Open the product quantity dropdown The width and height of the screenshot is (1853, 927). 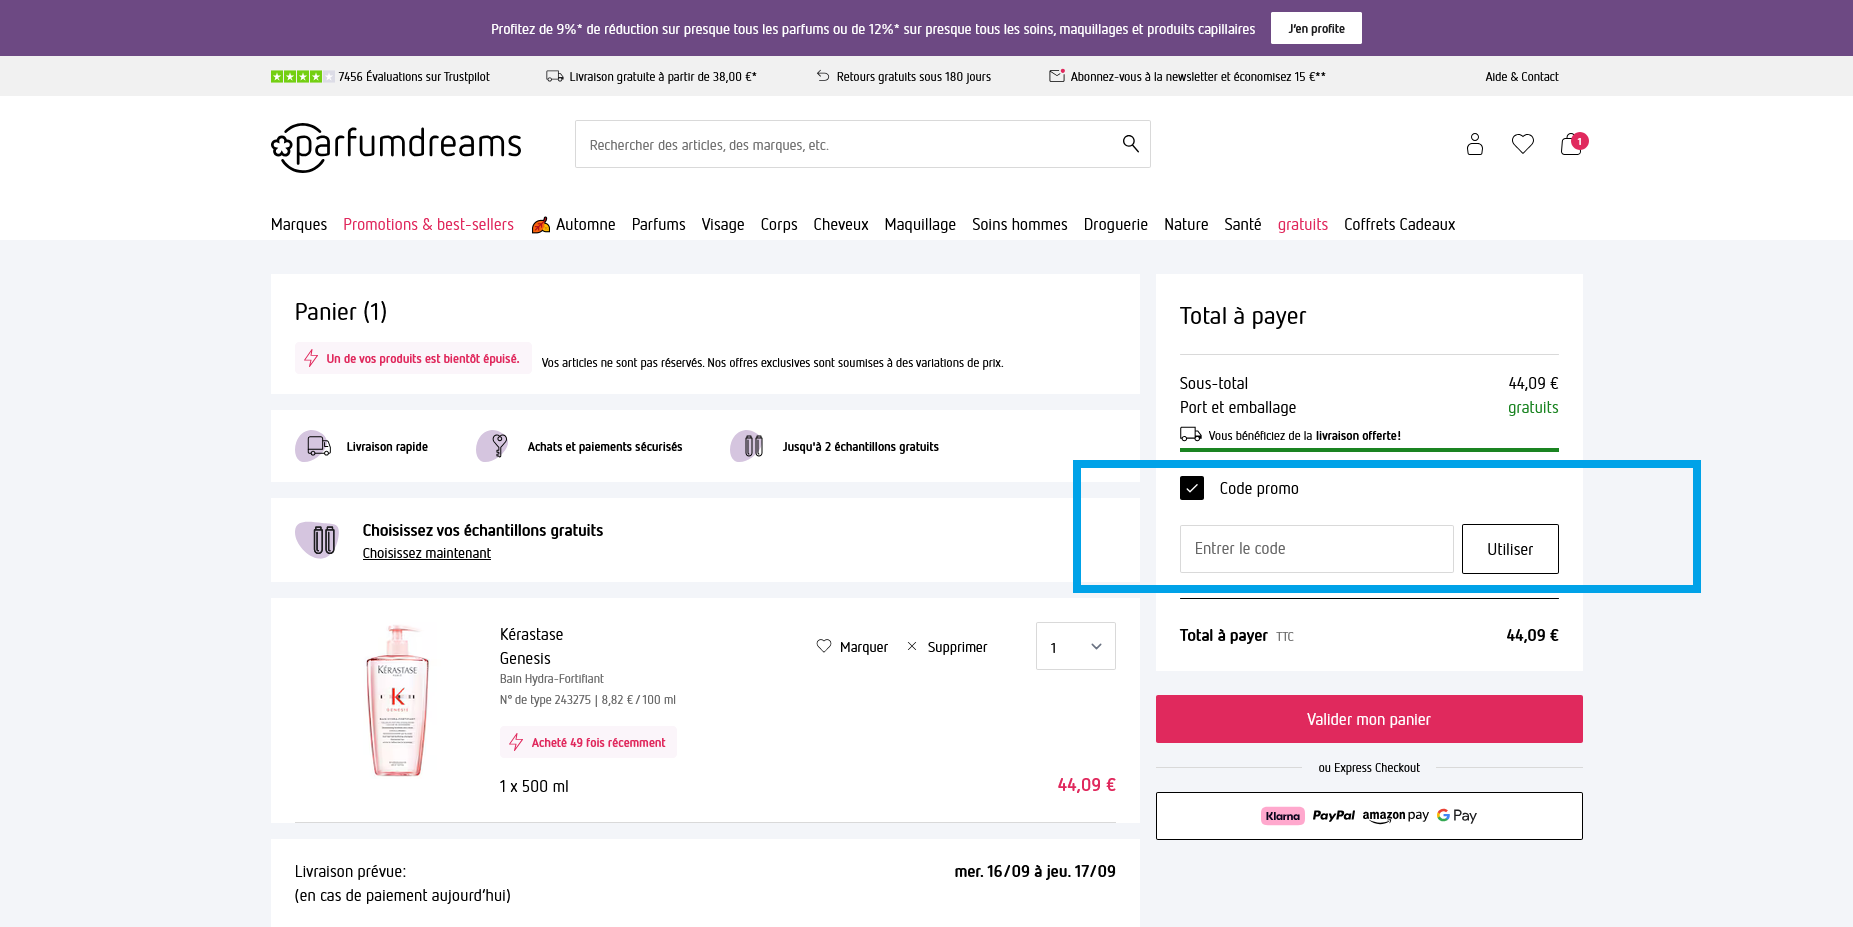click(1076, 646)
